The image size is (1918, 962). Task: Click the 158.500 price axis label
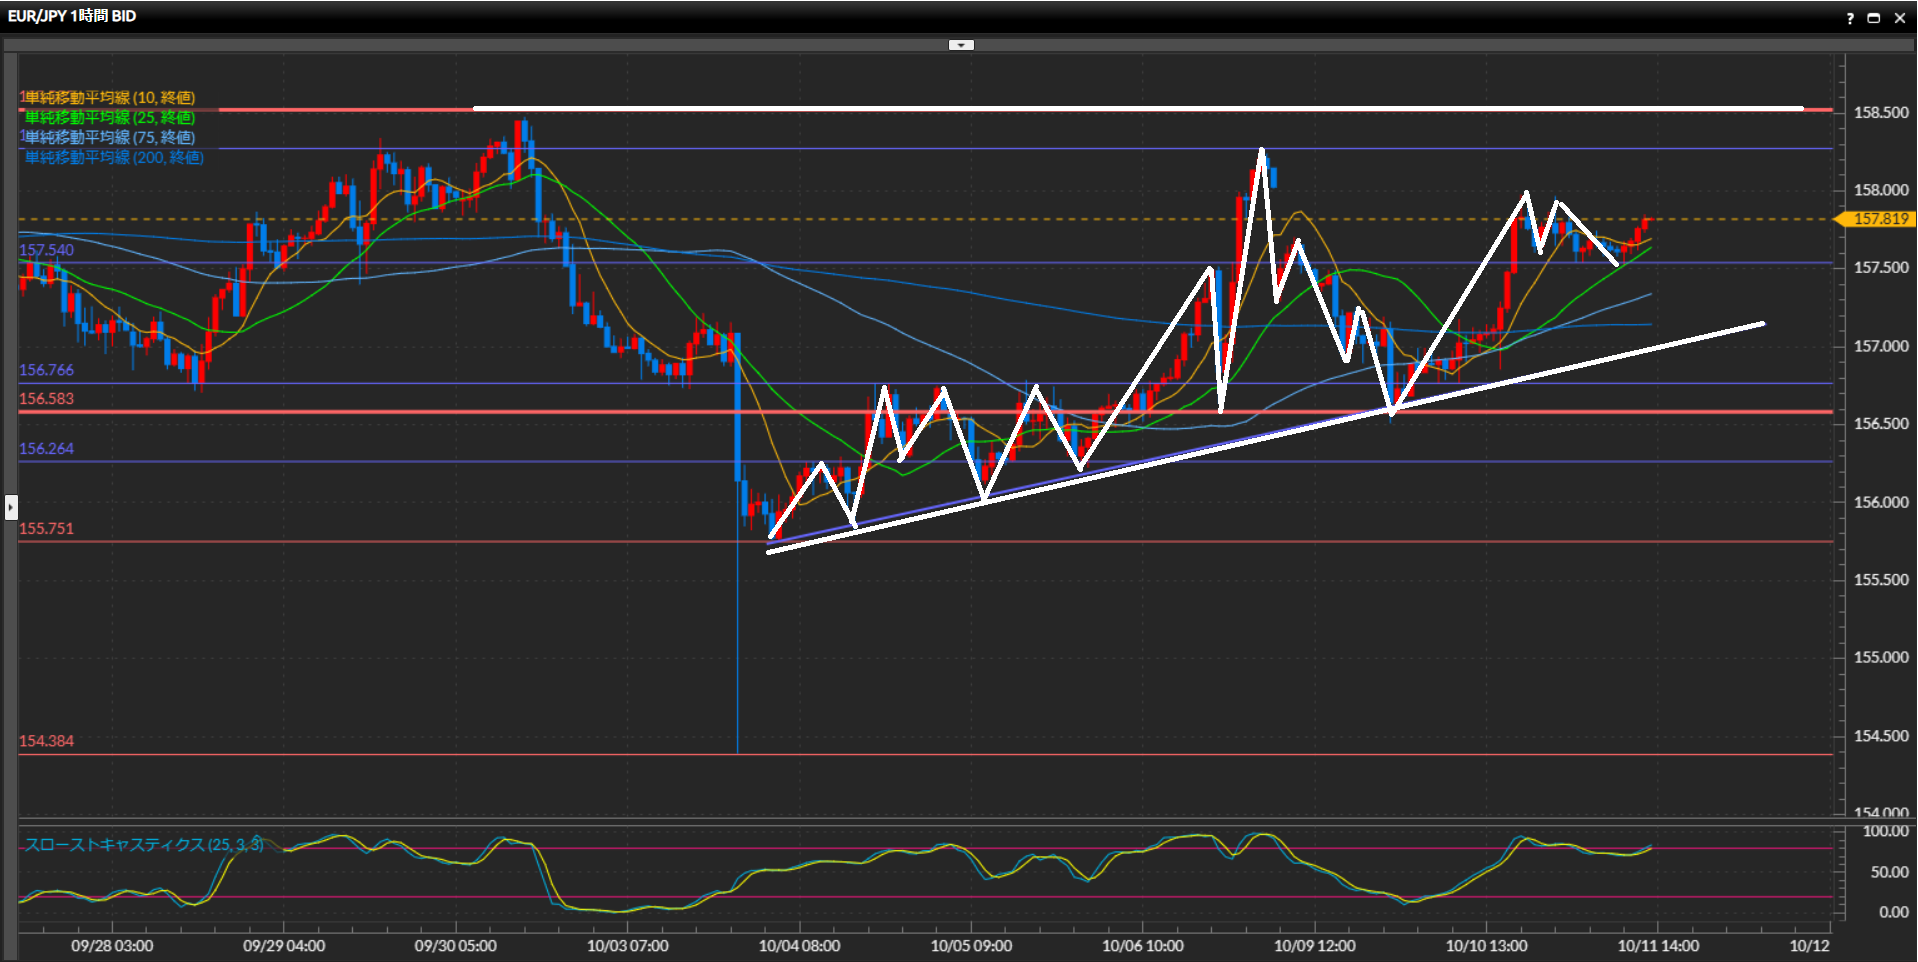(1881, 113)
